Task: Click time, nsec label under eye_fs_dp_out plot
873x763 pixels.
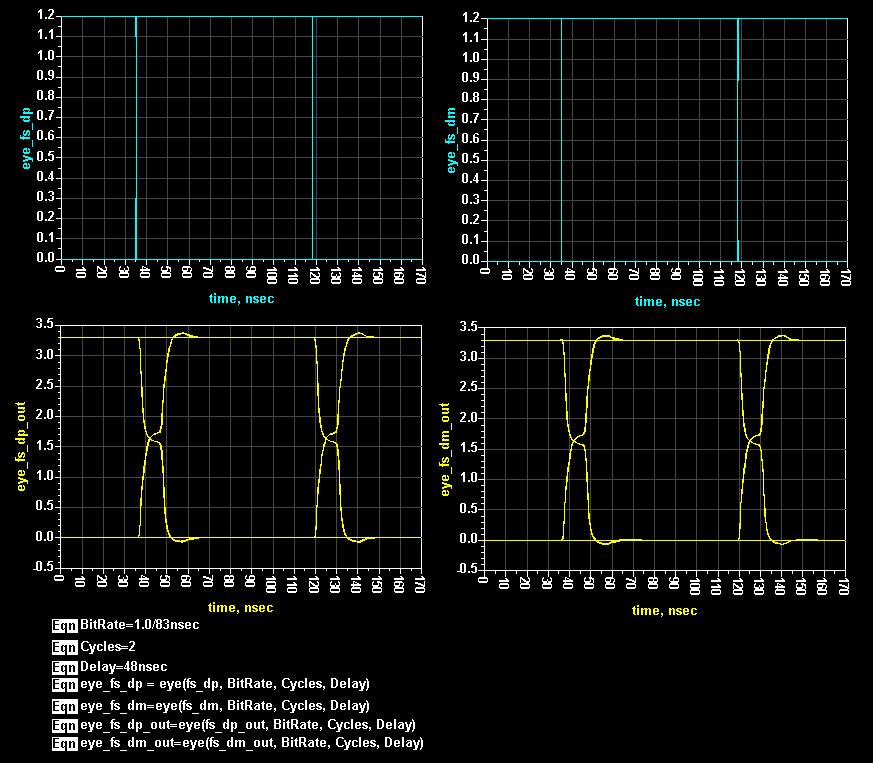Action: (x=240, y=607)
